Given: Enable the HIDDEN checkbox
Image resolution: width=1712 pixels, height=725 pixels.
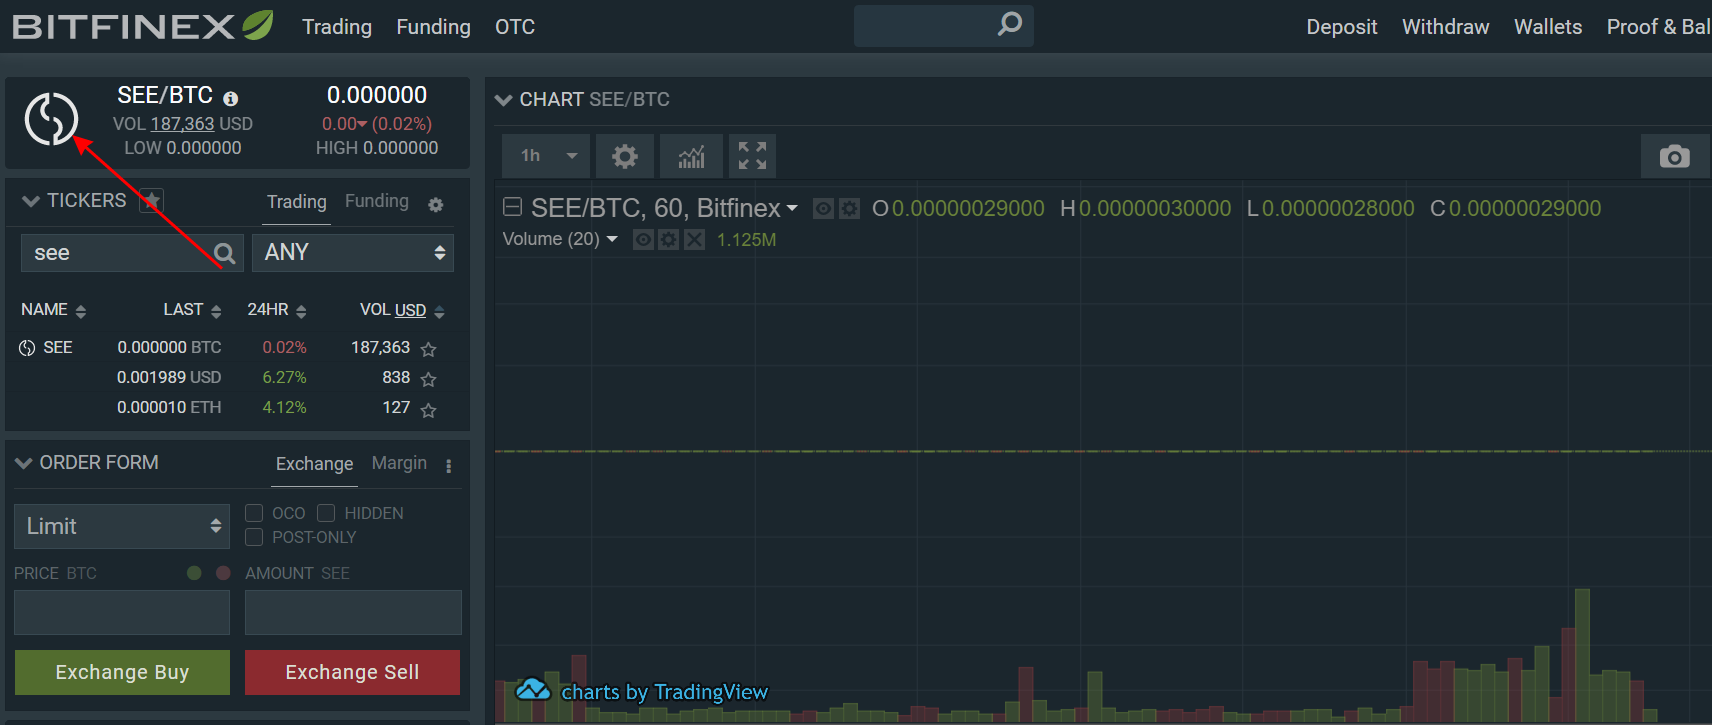Looking at the screenshot, I should [x=326, y=513].
